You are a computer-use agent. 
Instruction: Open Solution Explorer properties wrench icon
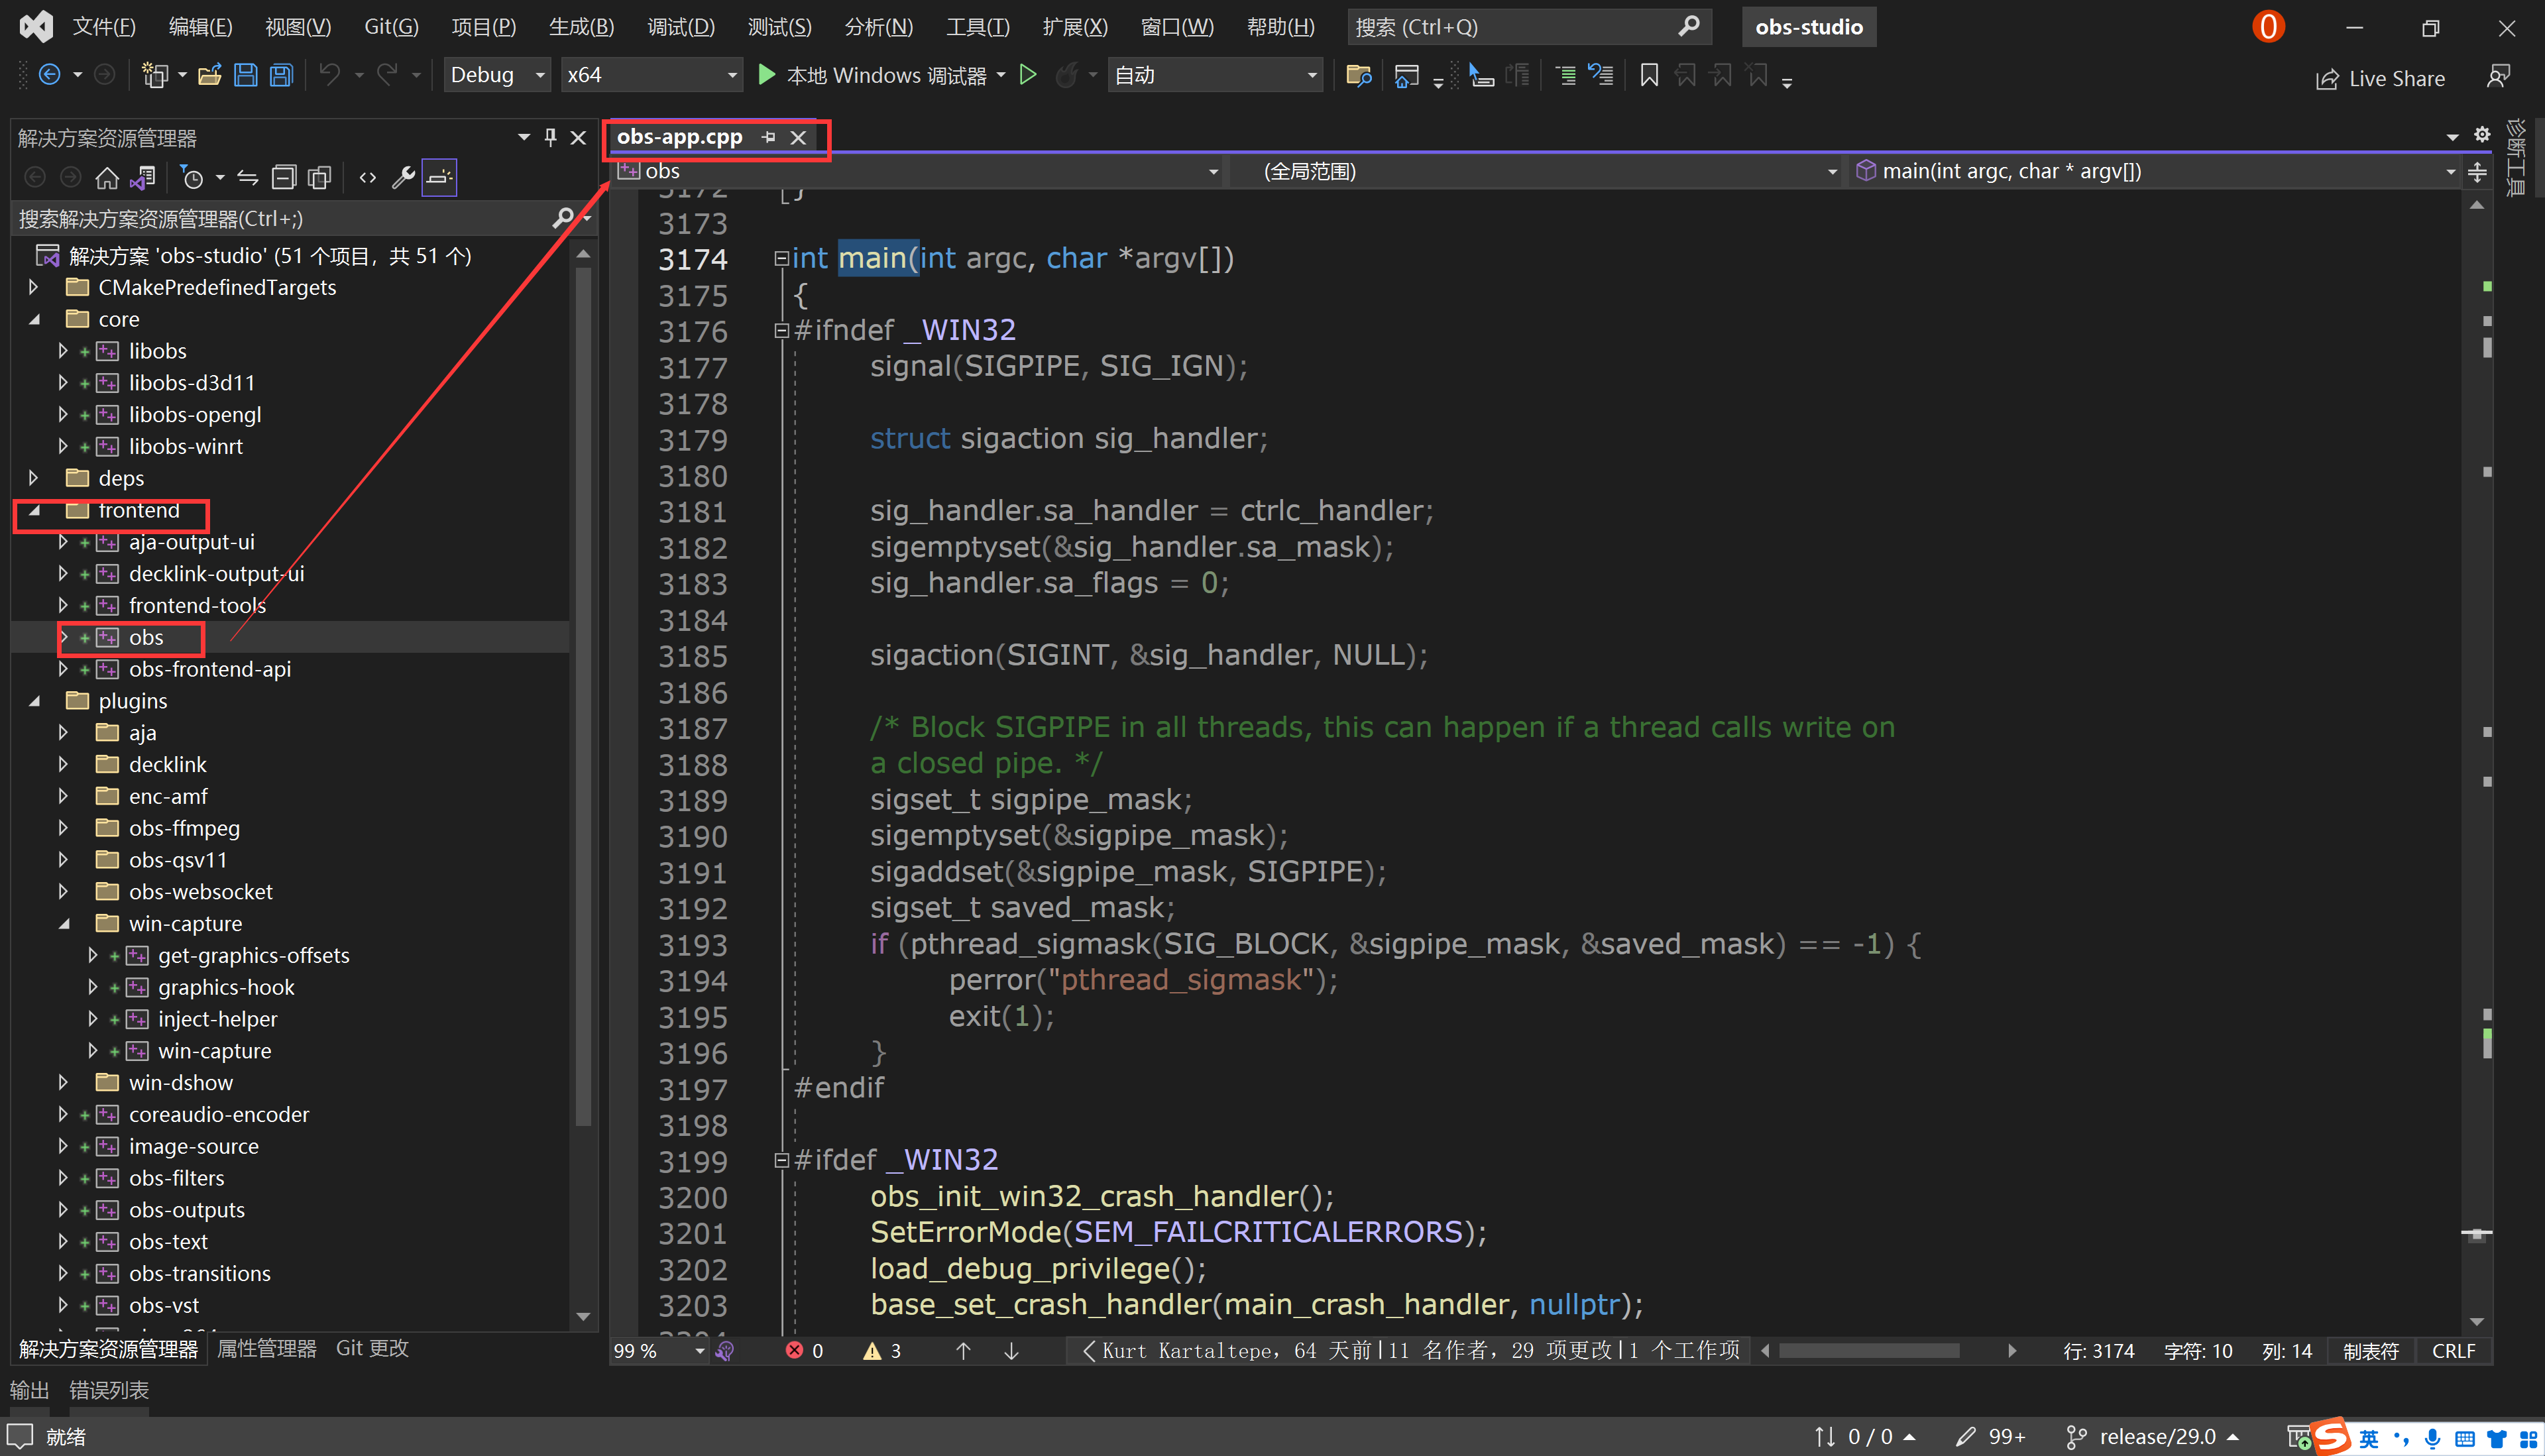point(403,177)
